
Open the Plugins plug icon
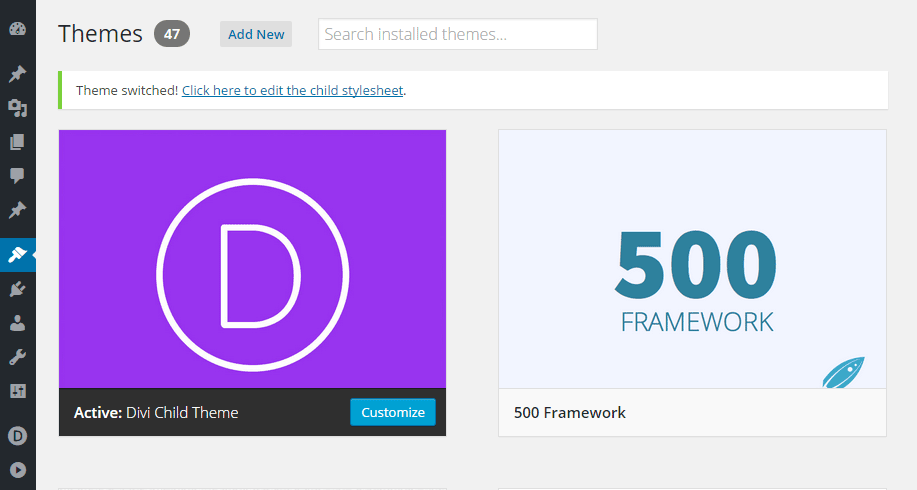tap(18, 289)
